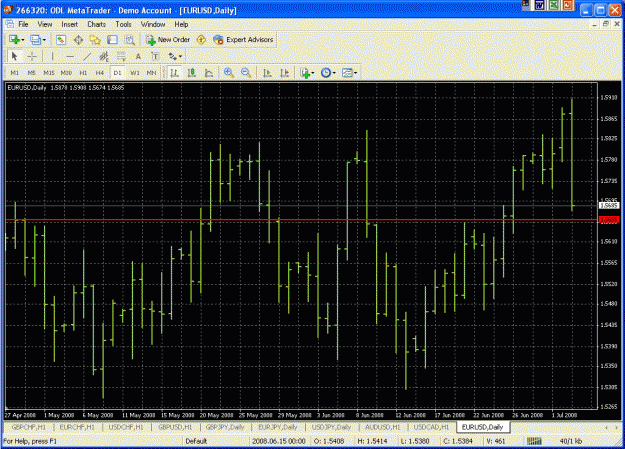Viewport: 625px width, 449px height.
Task: Select the horizontal line drawing tool
Action: [70, 56]
